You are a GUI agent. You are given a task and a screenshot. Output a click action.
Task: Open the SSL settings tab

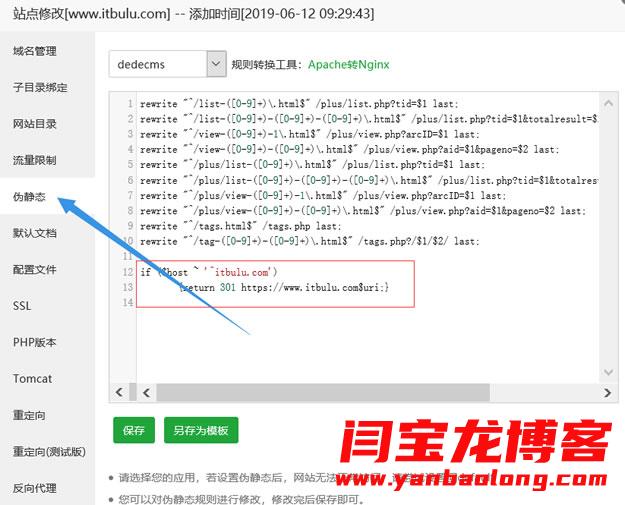pyautogui.click(x=22, y=306)
